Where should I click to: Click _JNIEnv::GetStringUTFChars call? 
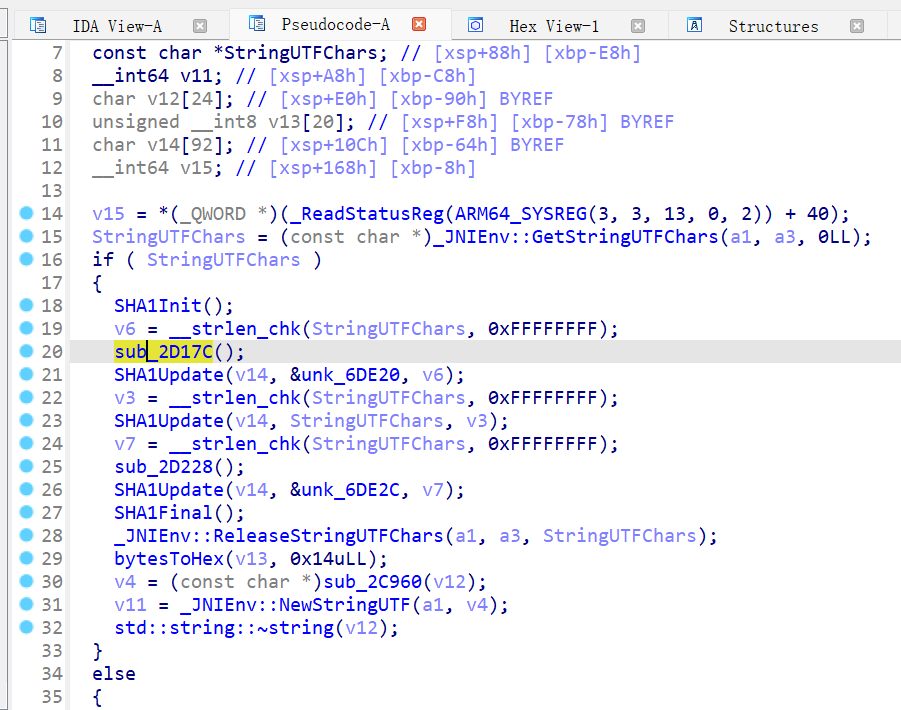pos(576,237)
